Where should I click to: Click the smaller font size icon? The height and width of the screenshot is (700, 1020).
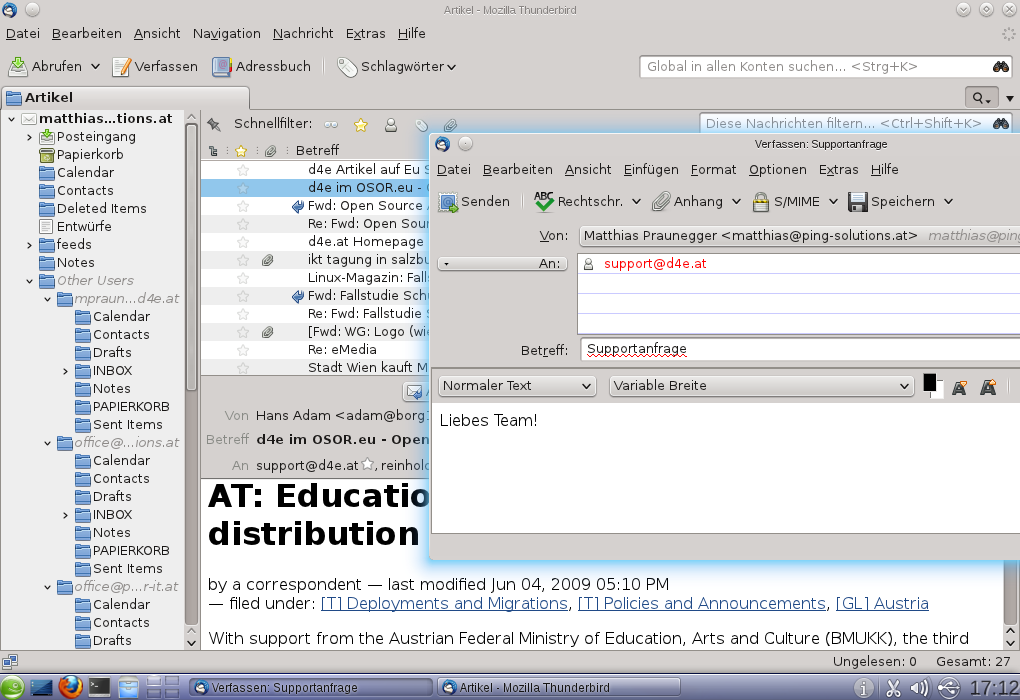[959, 388]
